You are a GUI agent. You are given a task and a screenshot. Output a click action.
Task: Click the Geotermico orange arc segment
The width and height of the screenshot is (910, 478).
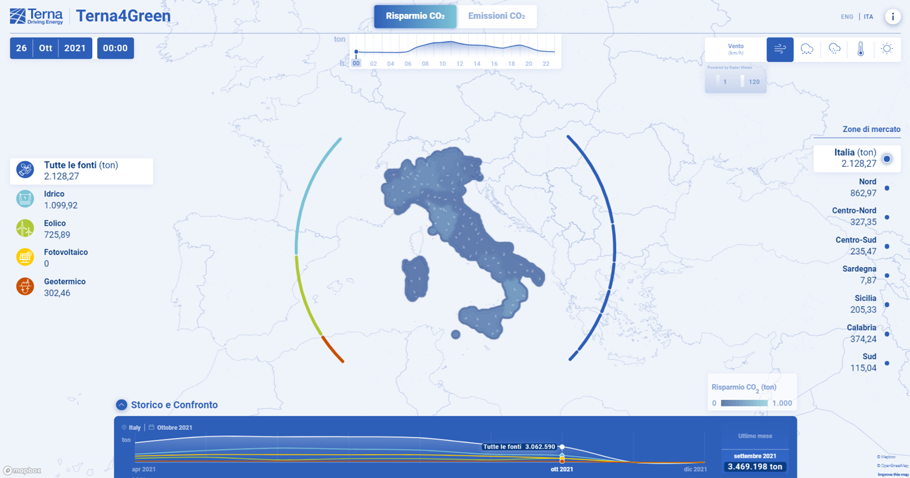pos(333,350)
